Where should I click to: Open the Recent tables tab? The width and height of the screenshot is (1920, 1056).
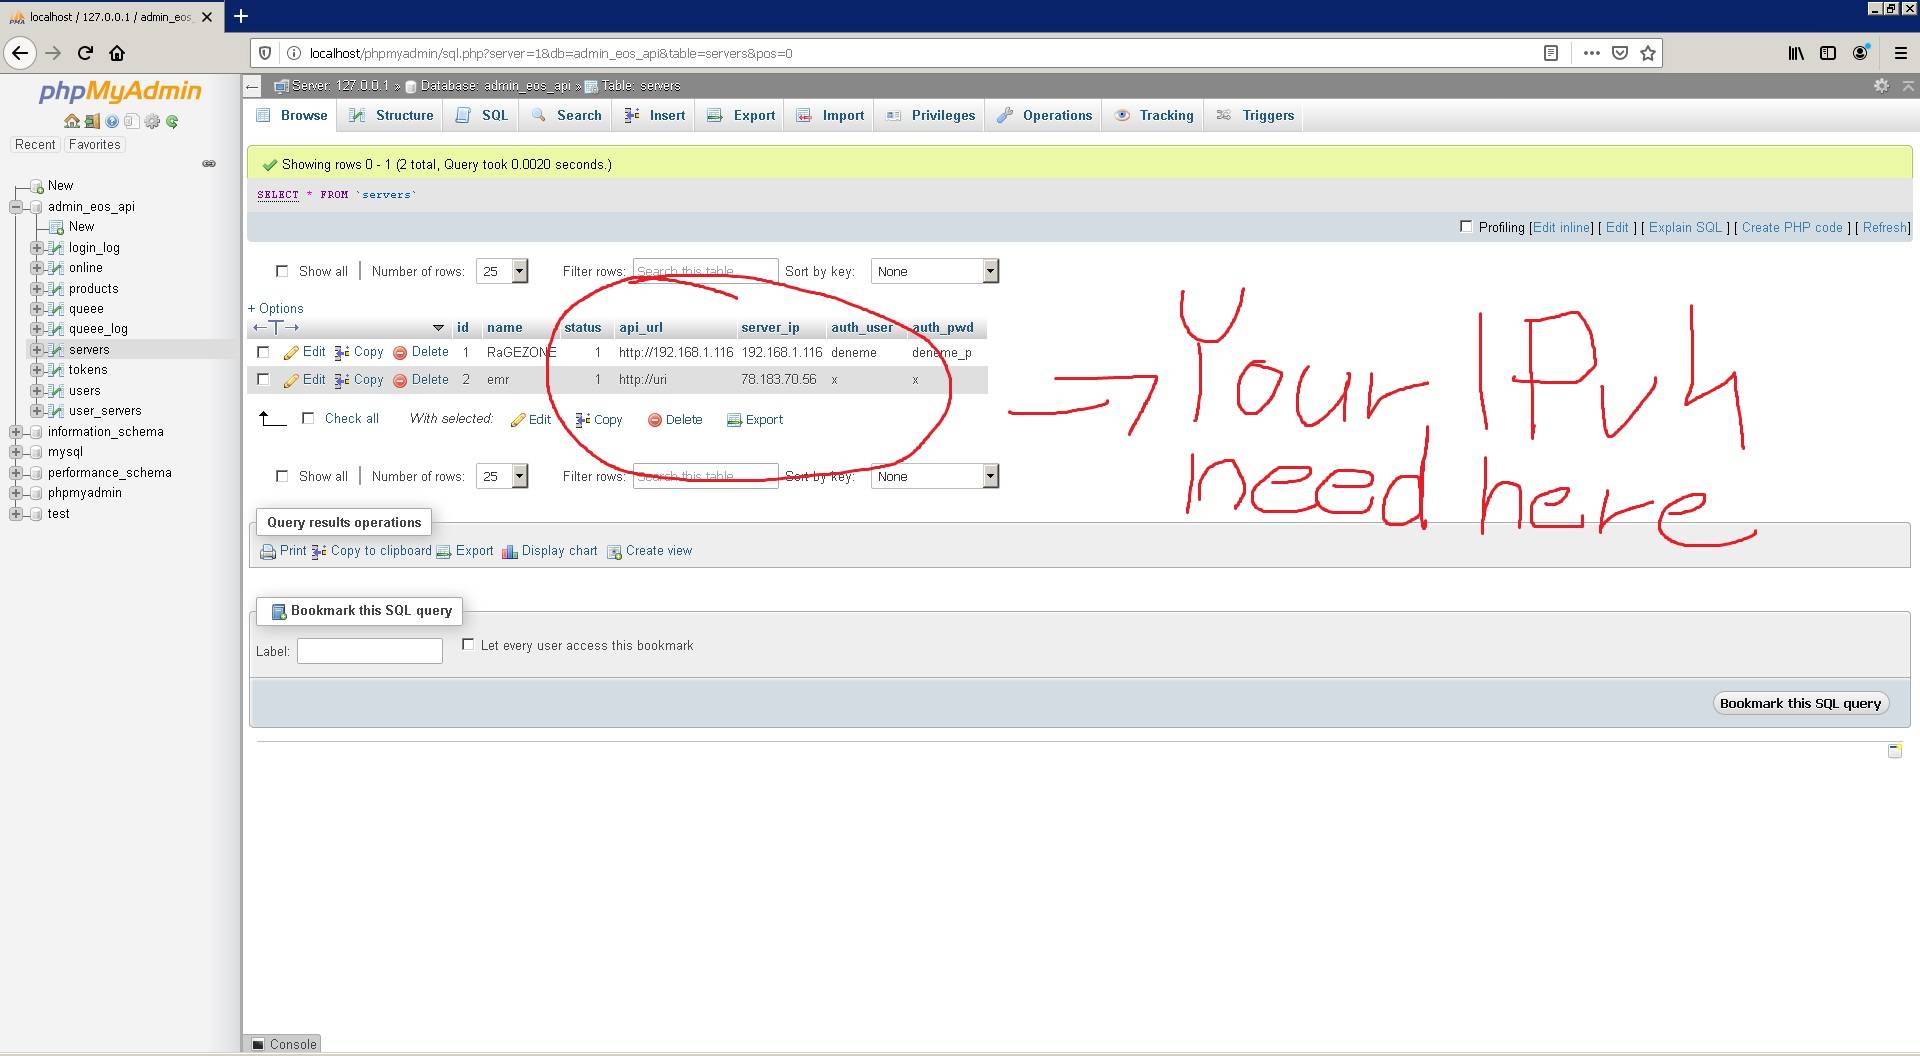coord(35,145)
